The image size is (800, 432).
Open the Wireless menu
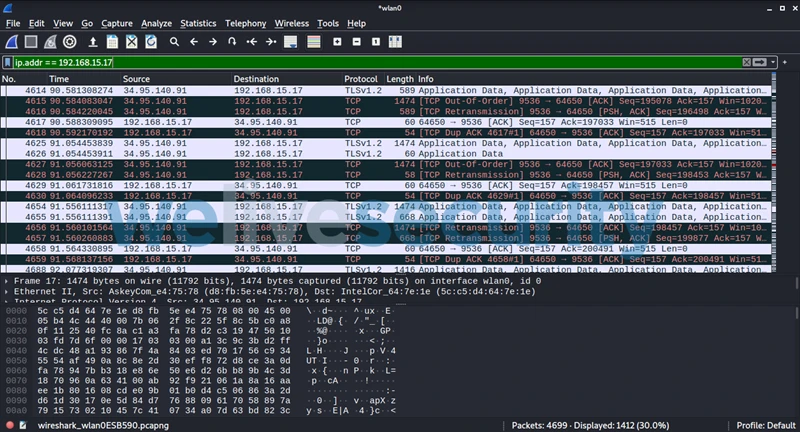[x=291, y=23]
